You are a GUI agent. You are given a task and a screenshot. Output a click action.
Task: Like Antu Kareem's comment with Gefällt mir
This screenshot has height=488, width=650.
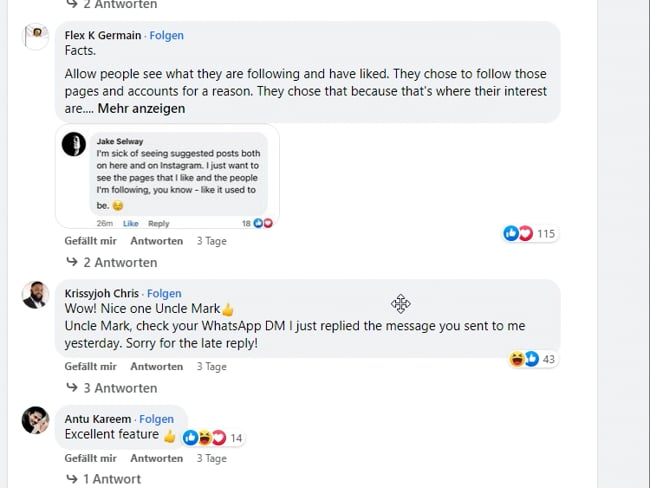(x=90, y=458)
